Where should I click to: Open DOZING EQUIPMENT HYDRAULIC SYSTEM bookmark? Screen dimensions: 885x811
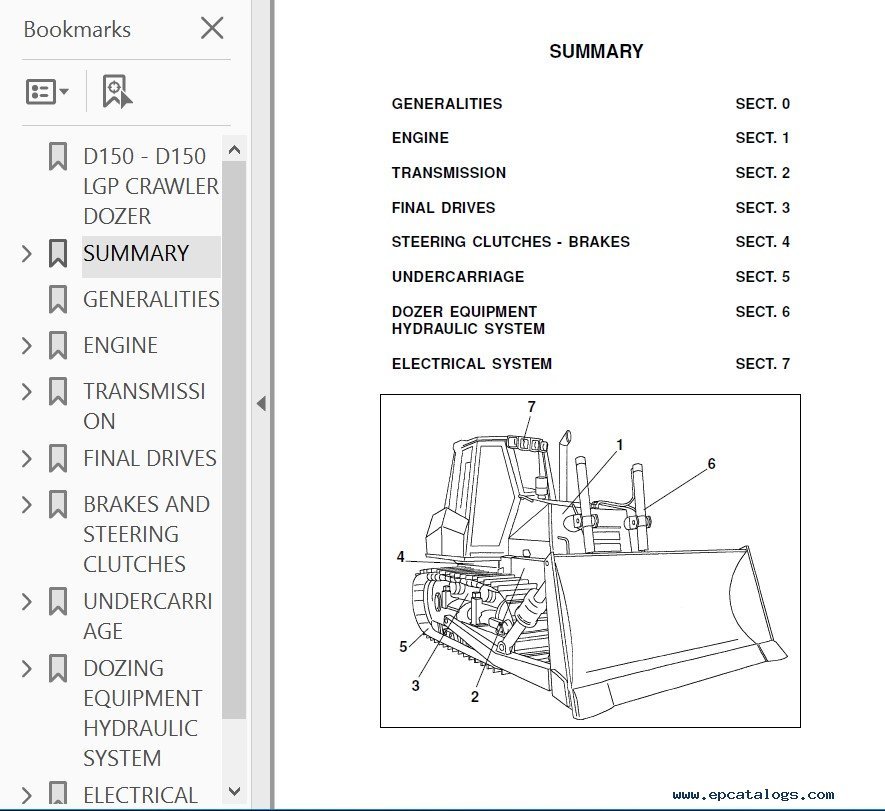pyautogui.click(x=142, y=713)
